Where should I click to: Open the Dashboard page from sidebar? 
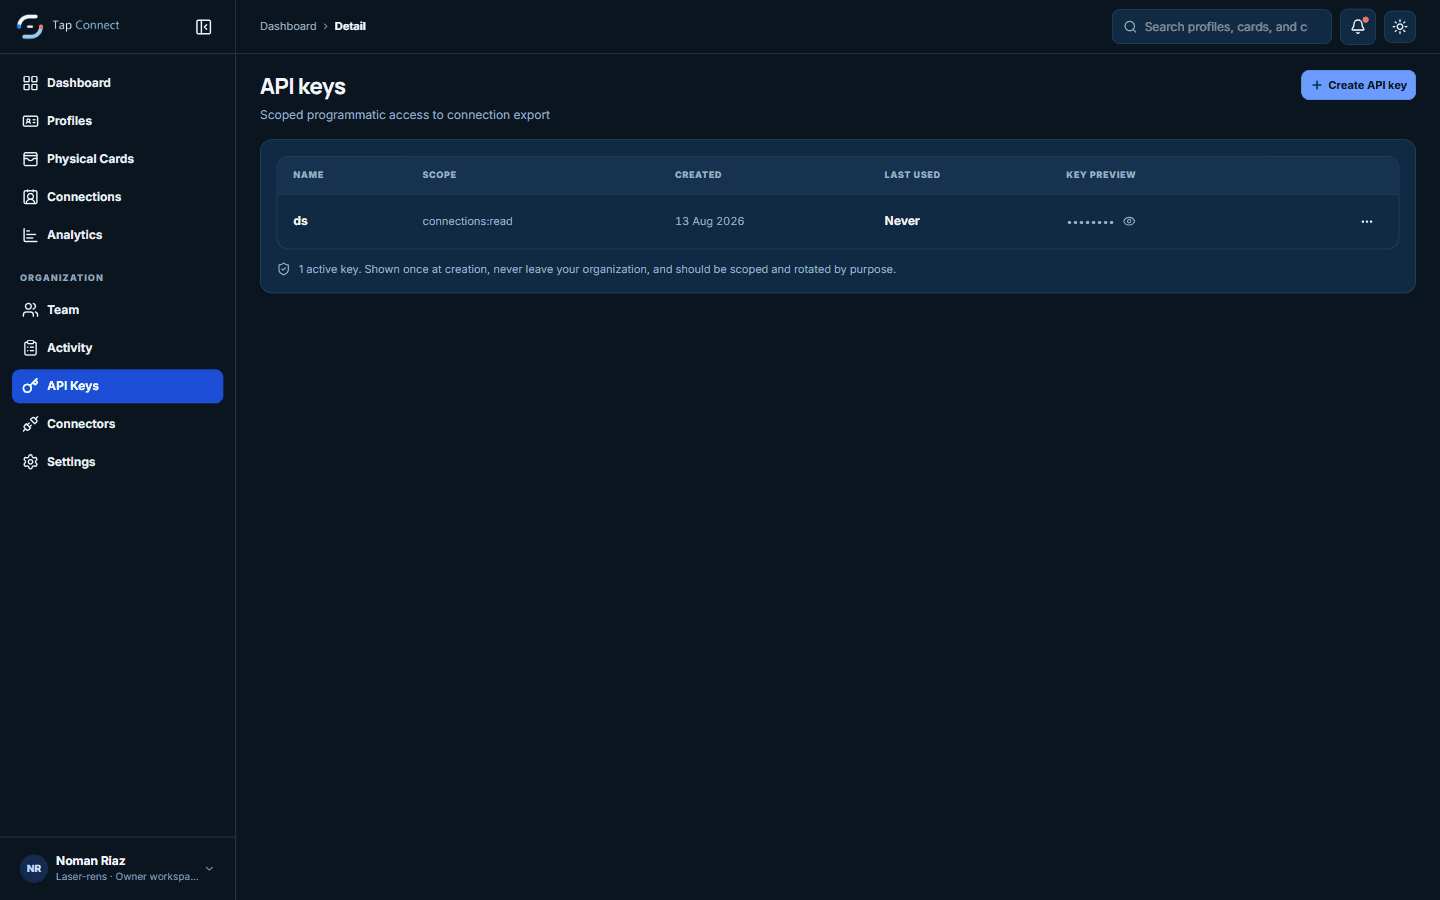point(117,83)
